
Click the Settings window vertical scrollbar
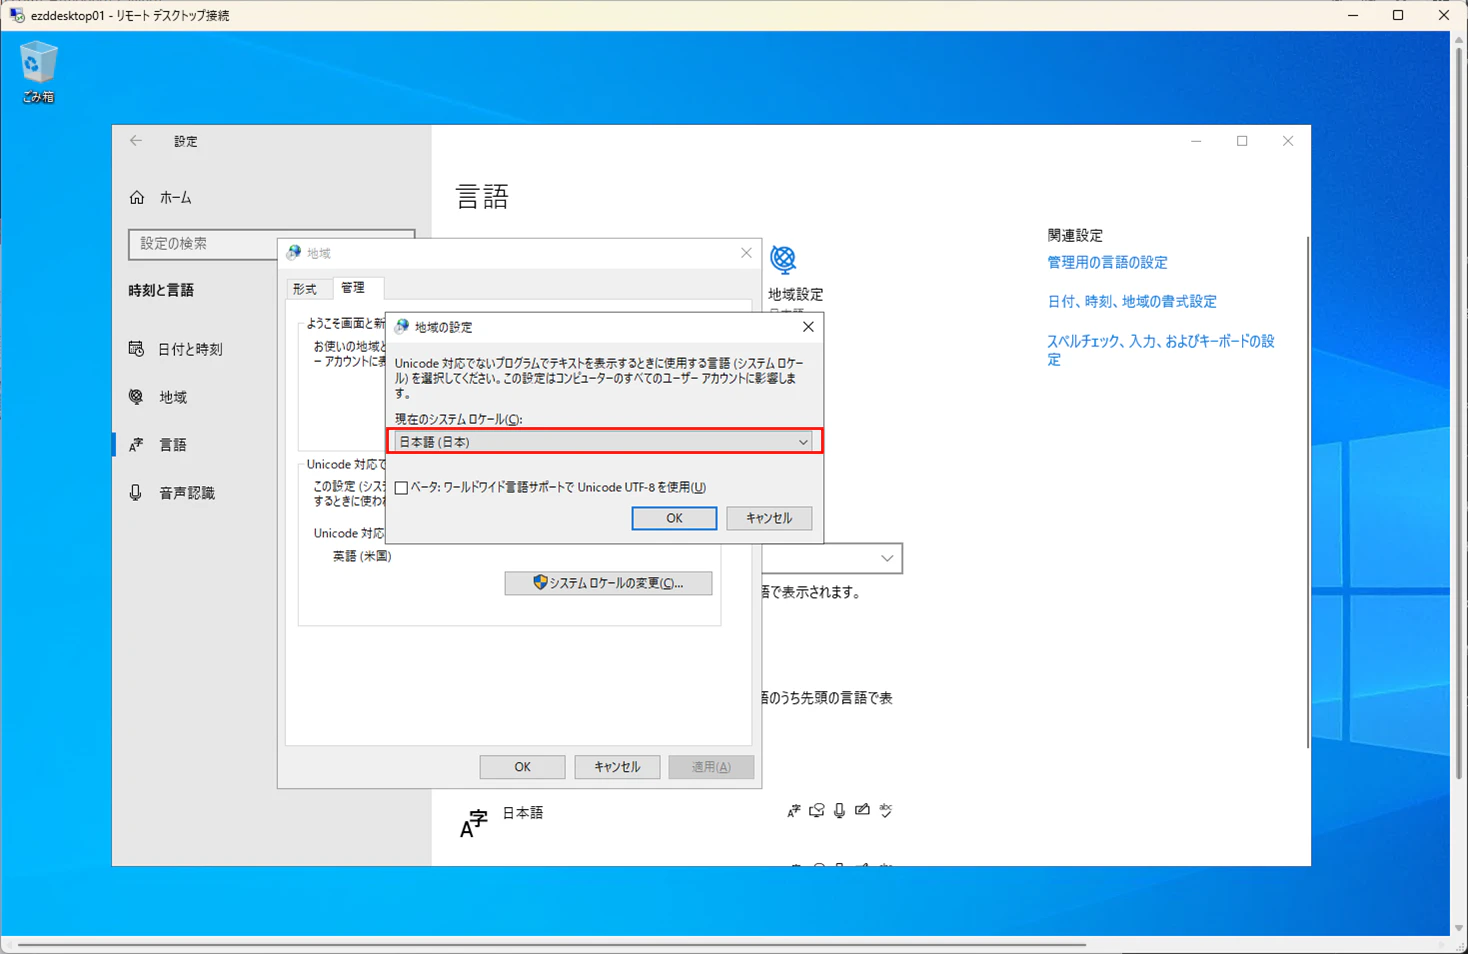point(1307,492)
